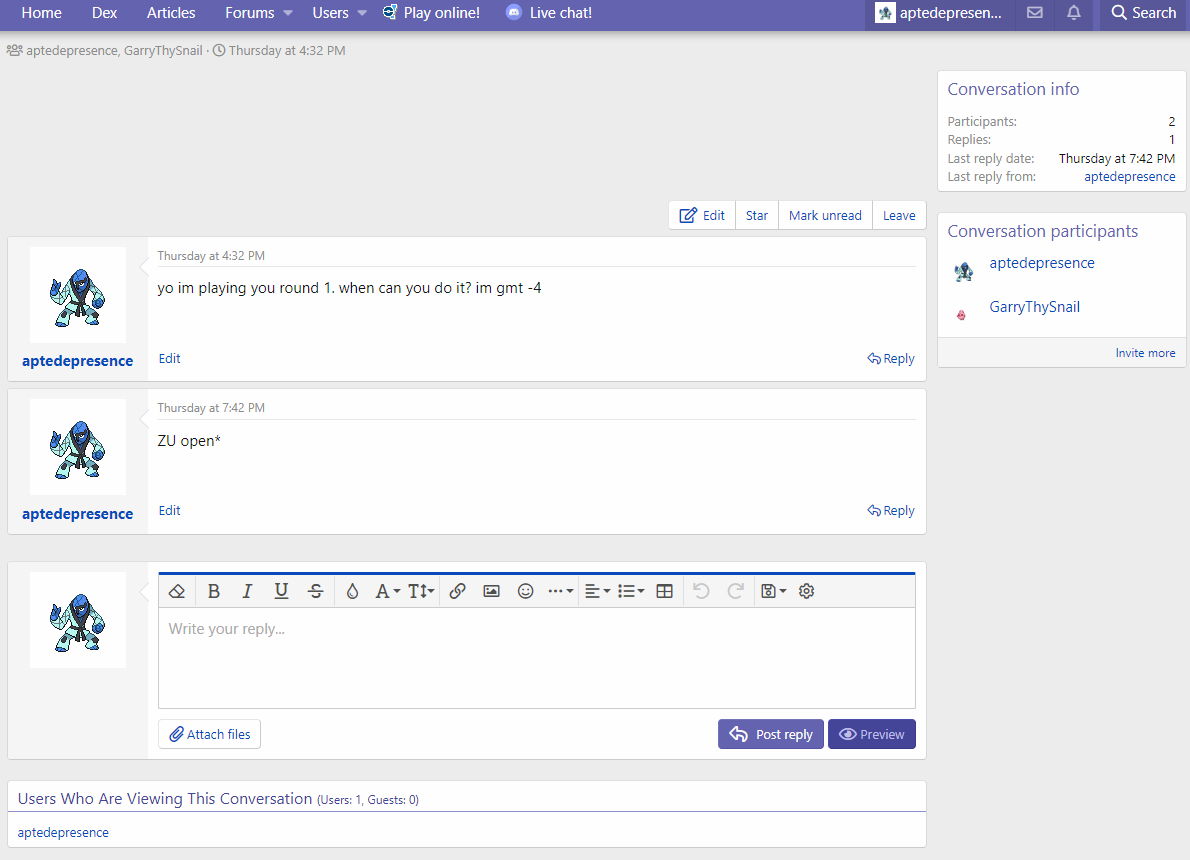Go to the Dex menu item
This screenshot has height=860, width=1190.
(x=104, y=13)
